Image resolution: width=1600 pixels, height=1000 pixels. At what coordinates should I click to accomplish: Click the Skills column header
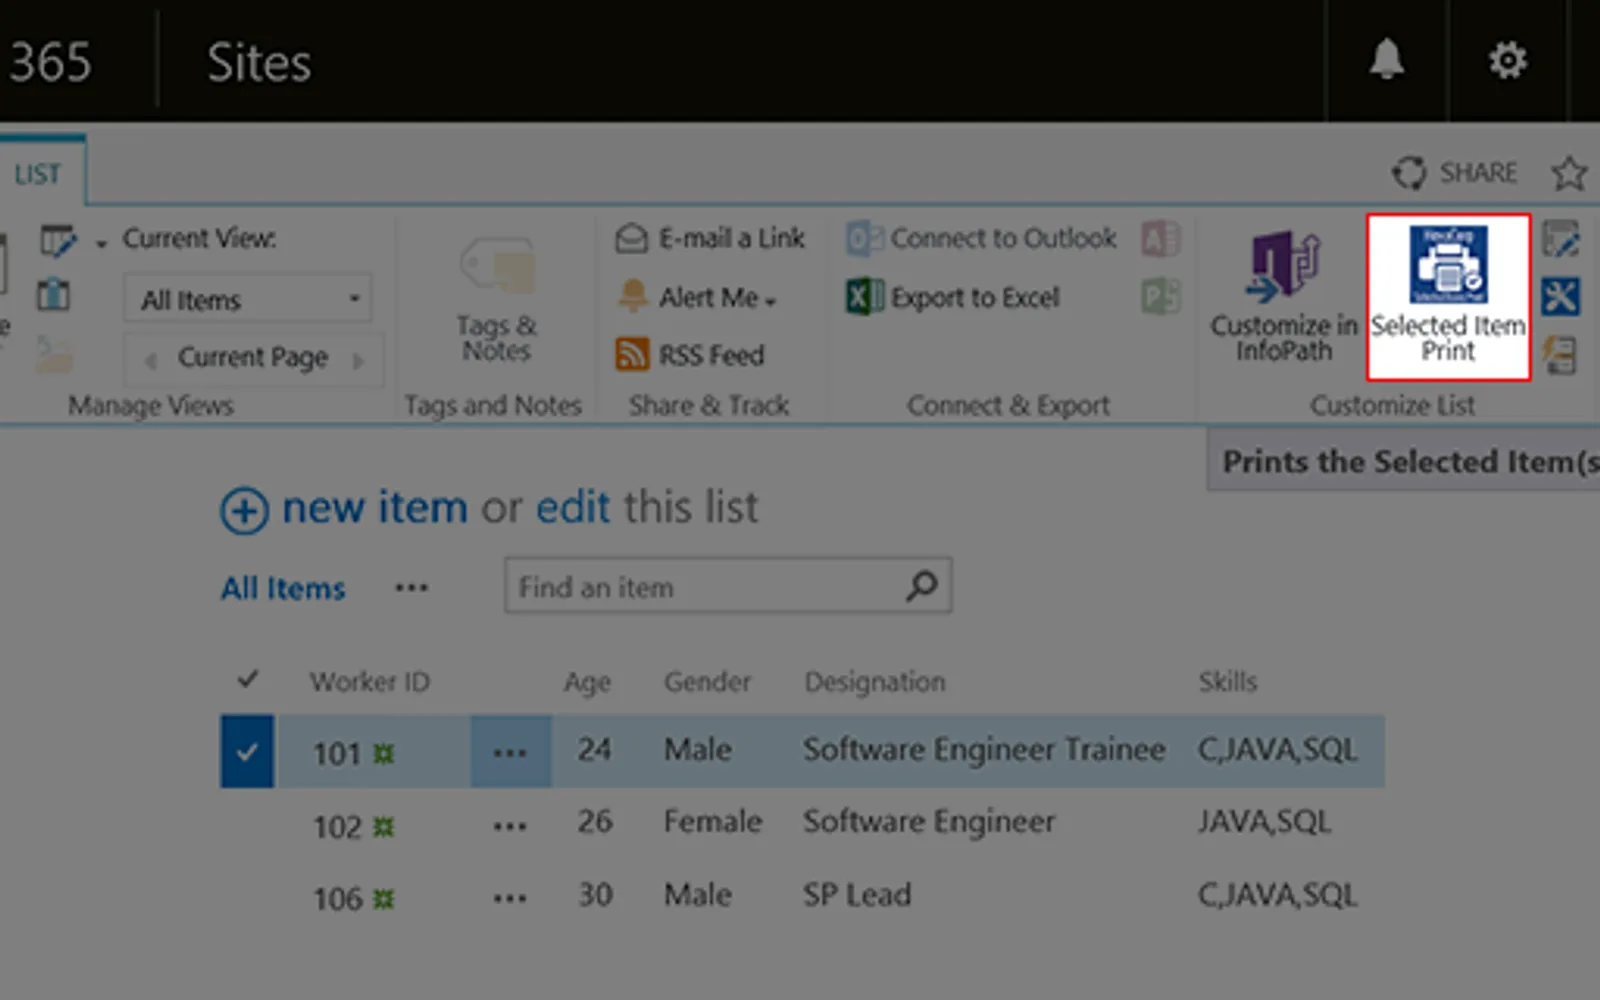tap(1228, 681)
